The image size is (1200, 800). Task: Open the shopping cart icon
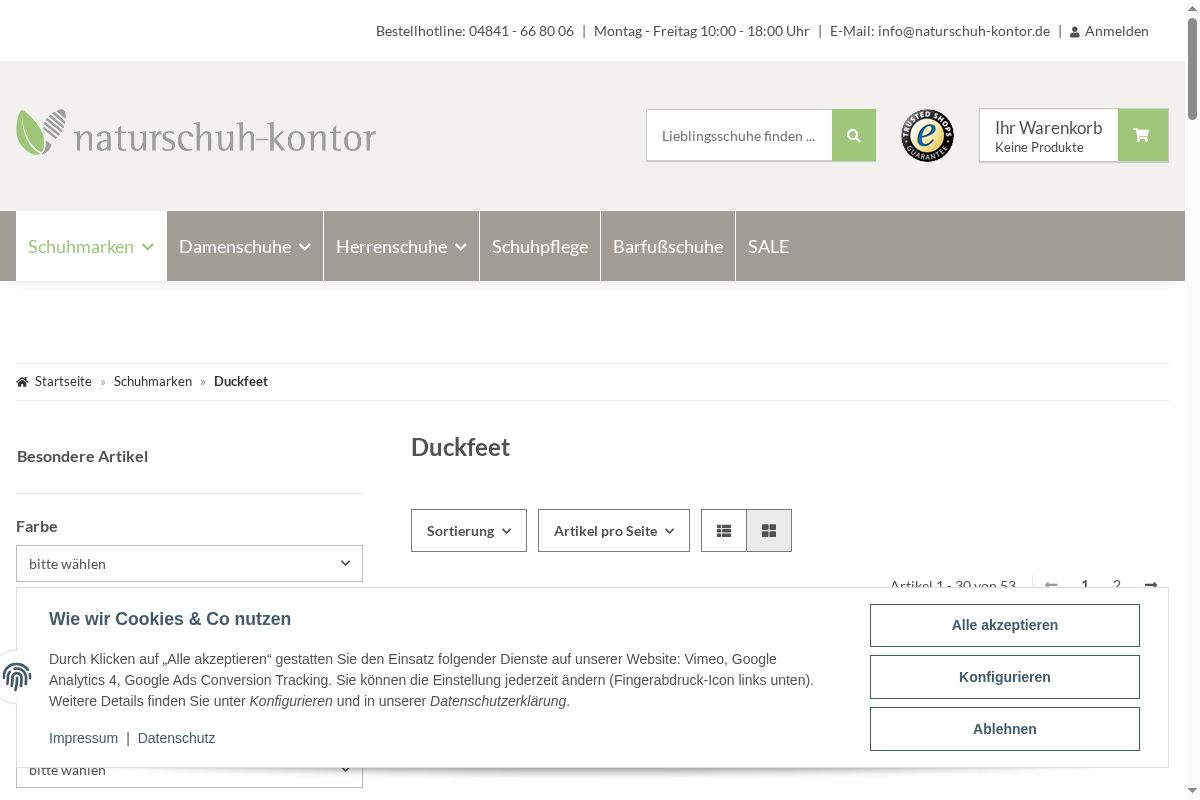click(1142, 136)
